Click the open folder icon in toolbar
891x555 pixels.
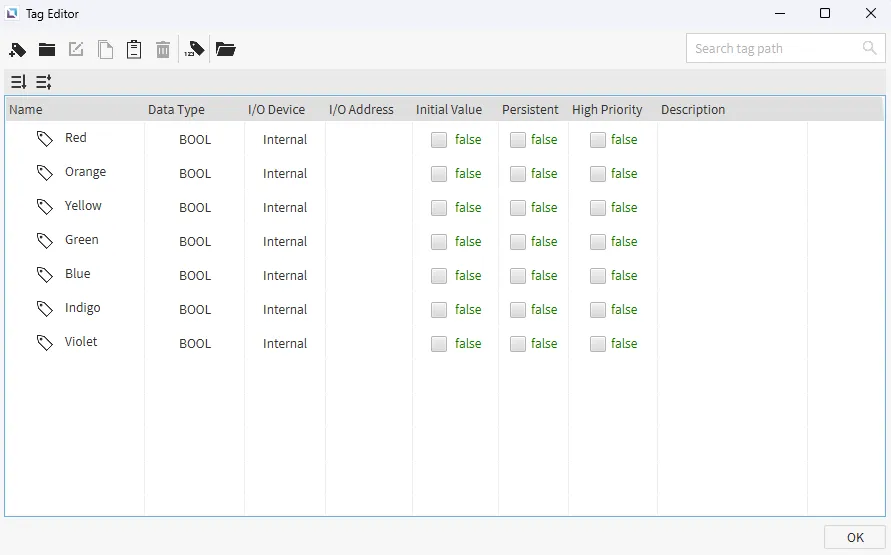pyautogui.click(x=225, y=49)
